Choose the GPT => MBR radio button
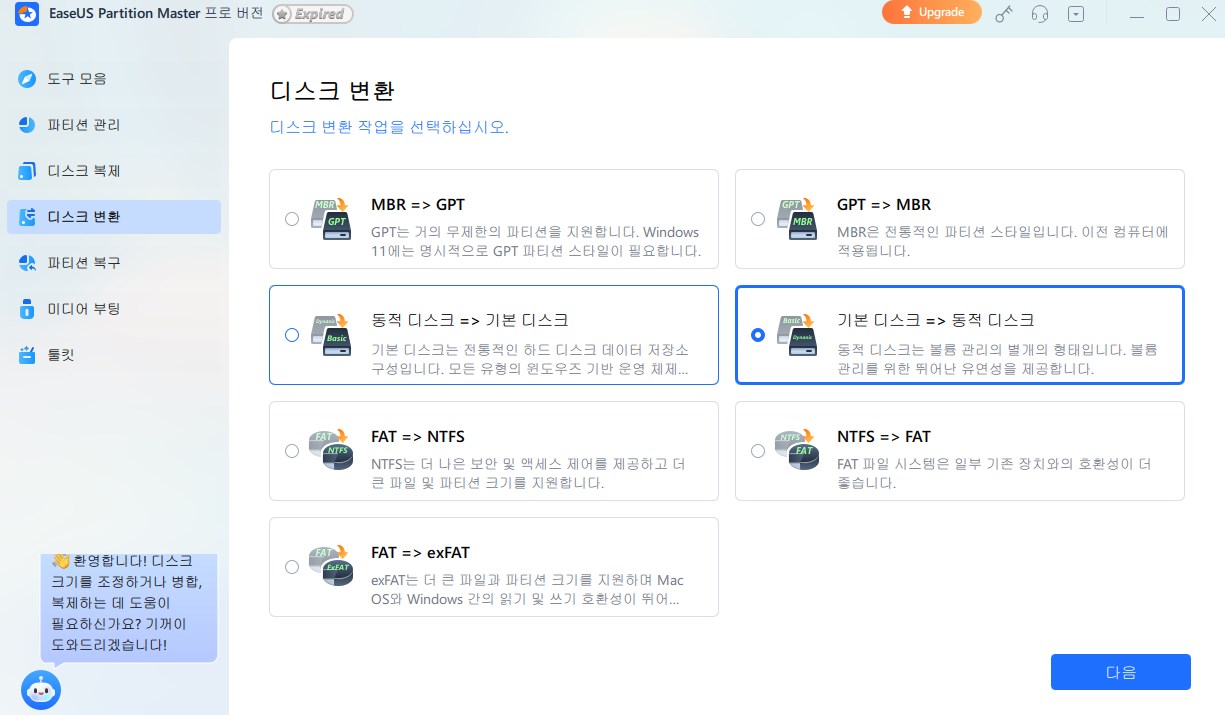1225x715 pixels. [x=758, y=218]
